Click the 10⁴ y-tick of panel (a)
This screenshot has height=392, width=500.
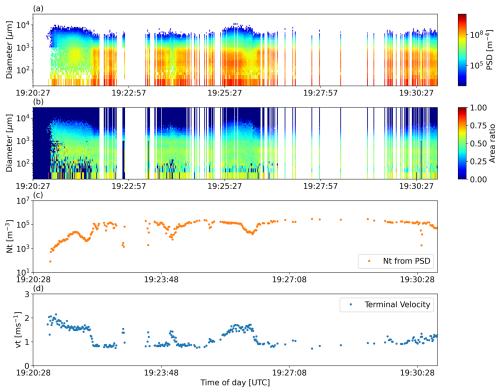(23, 25)
